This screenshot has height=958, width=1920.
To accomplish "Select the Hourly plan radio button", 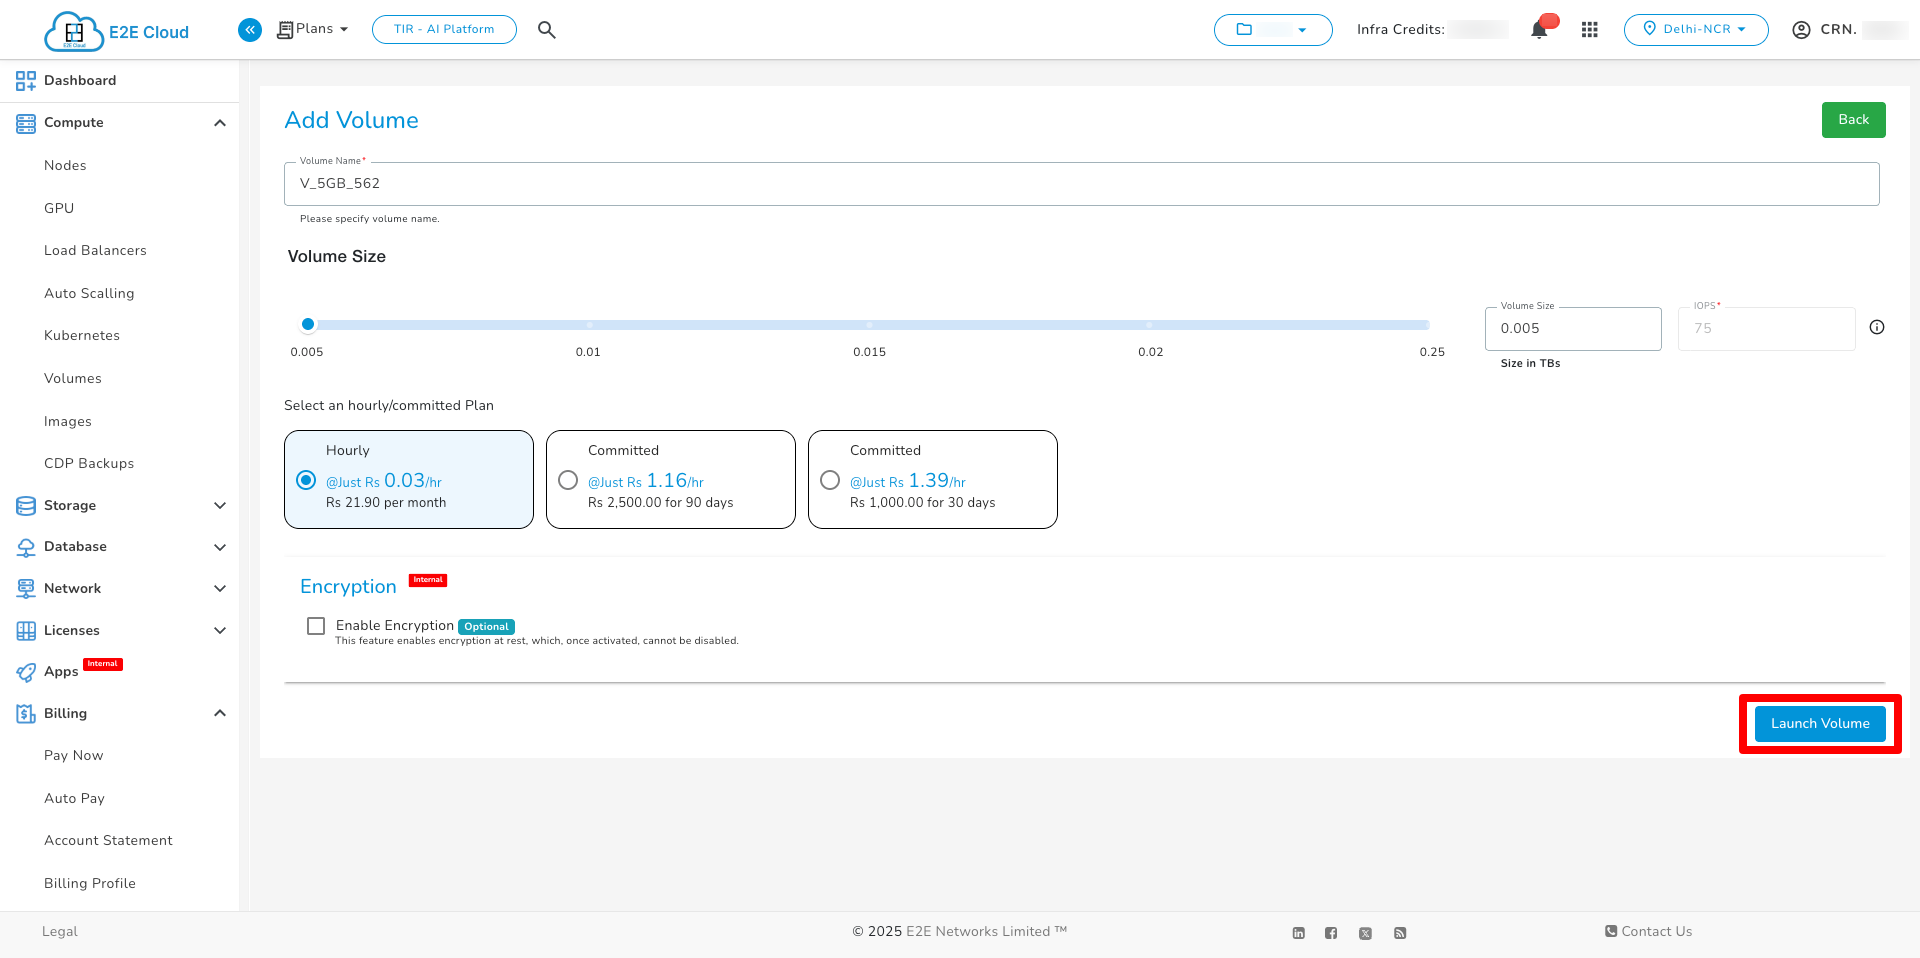I will [x=306, y=480].
